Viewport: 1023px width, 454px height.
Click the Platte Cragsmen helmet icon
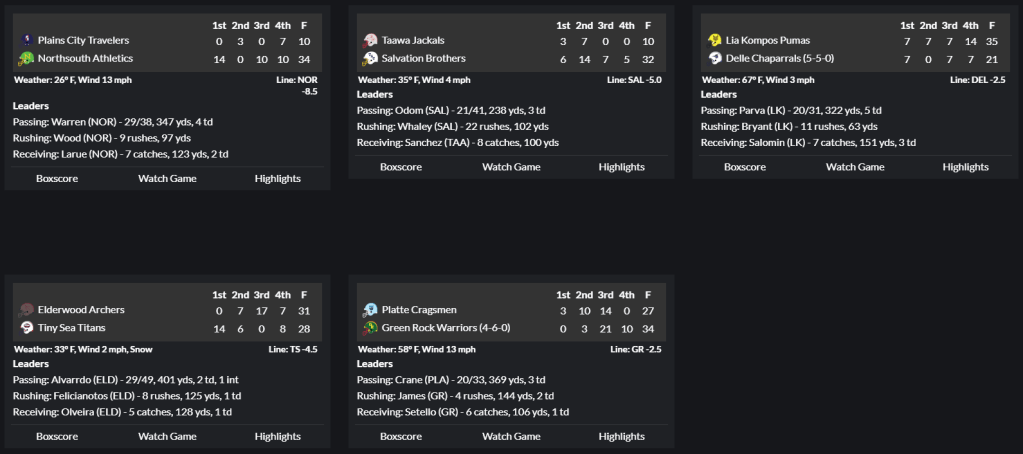[x=371, y=310]
